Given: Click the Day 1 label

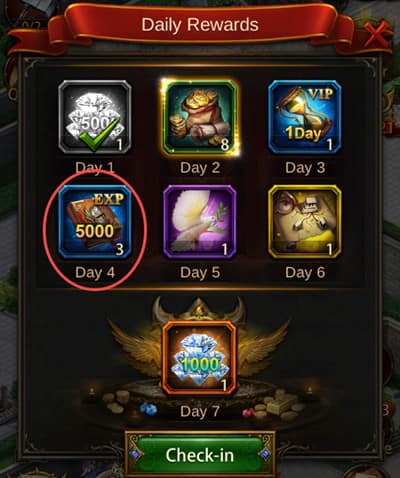Looking at the screenshot, I should [95, 167].
